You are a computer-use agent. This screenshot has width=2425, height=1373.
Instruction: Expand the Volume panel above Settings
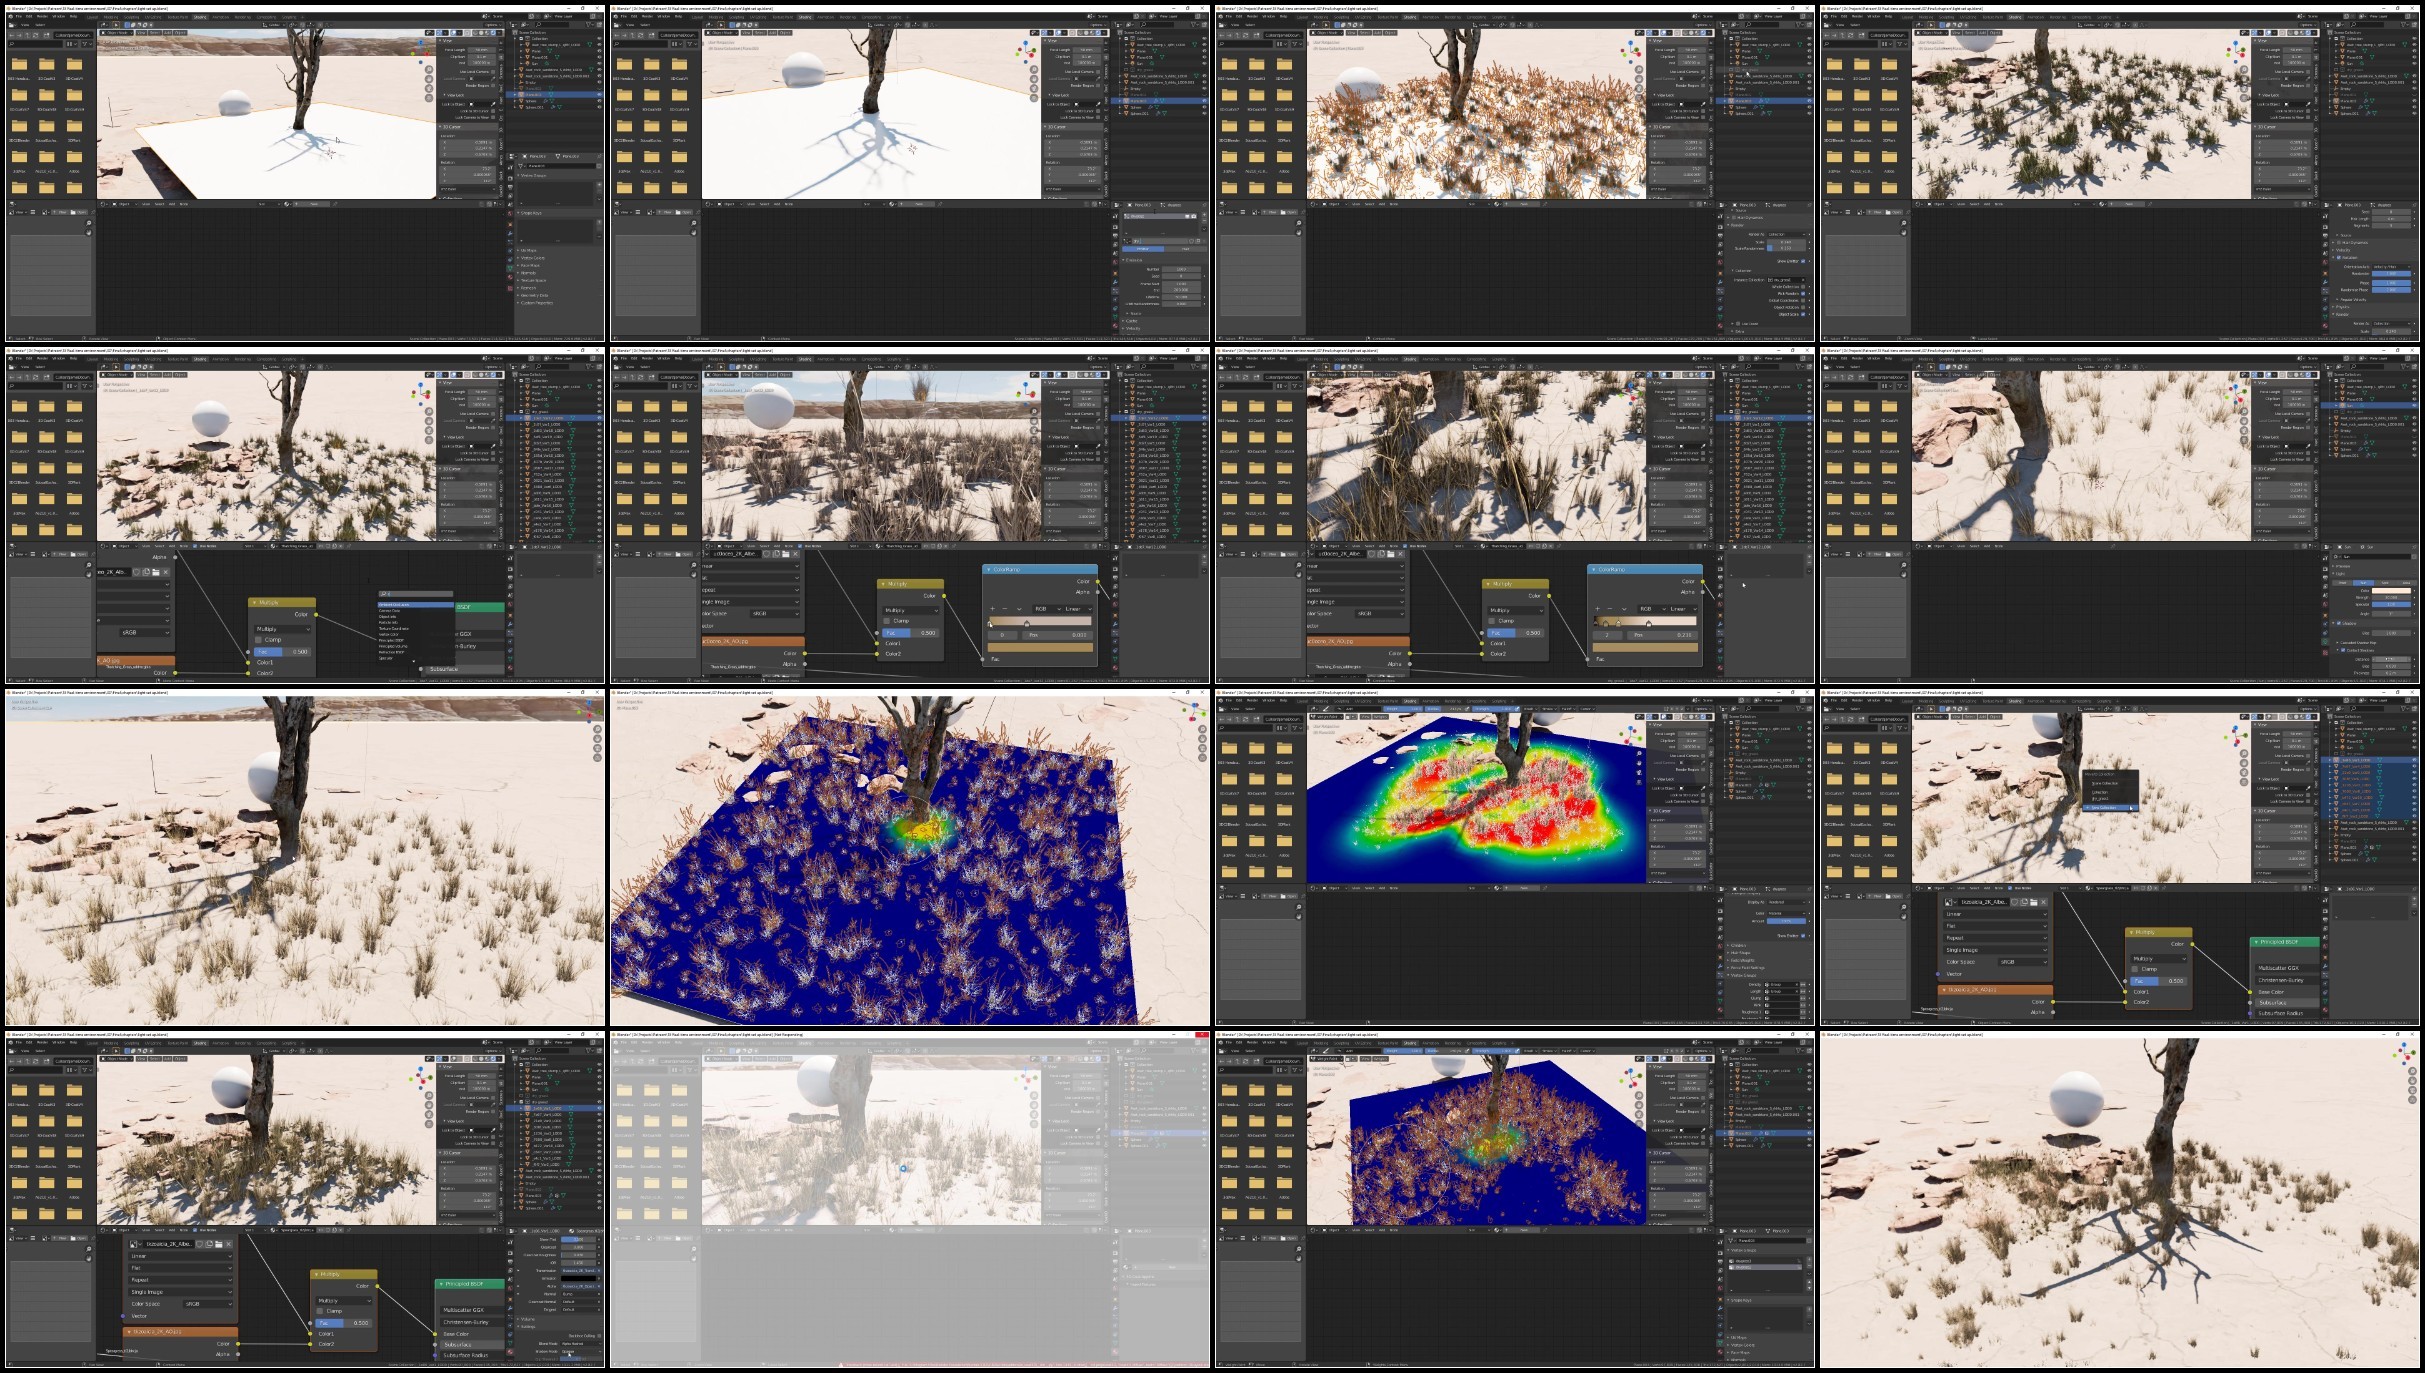(x=526, y=1319)
